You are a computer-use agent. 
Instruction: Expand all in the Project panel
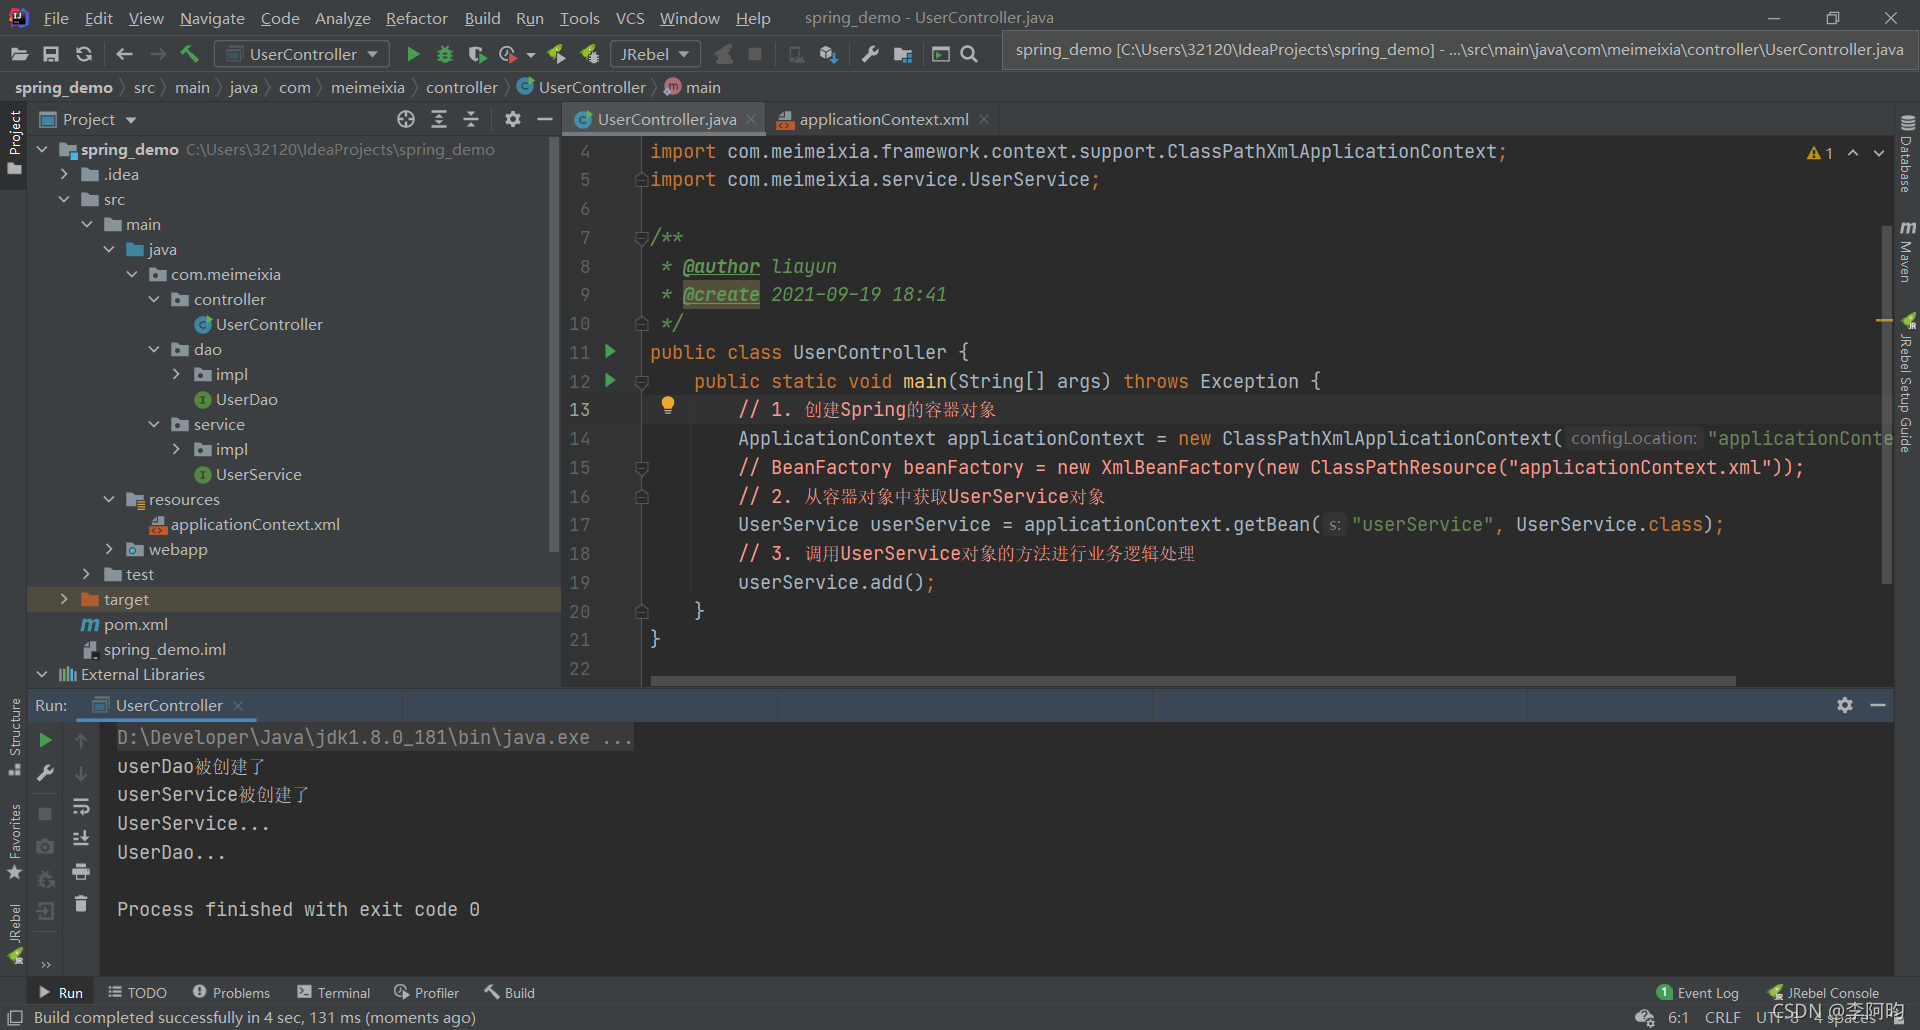click(439, 119)
